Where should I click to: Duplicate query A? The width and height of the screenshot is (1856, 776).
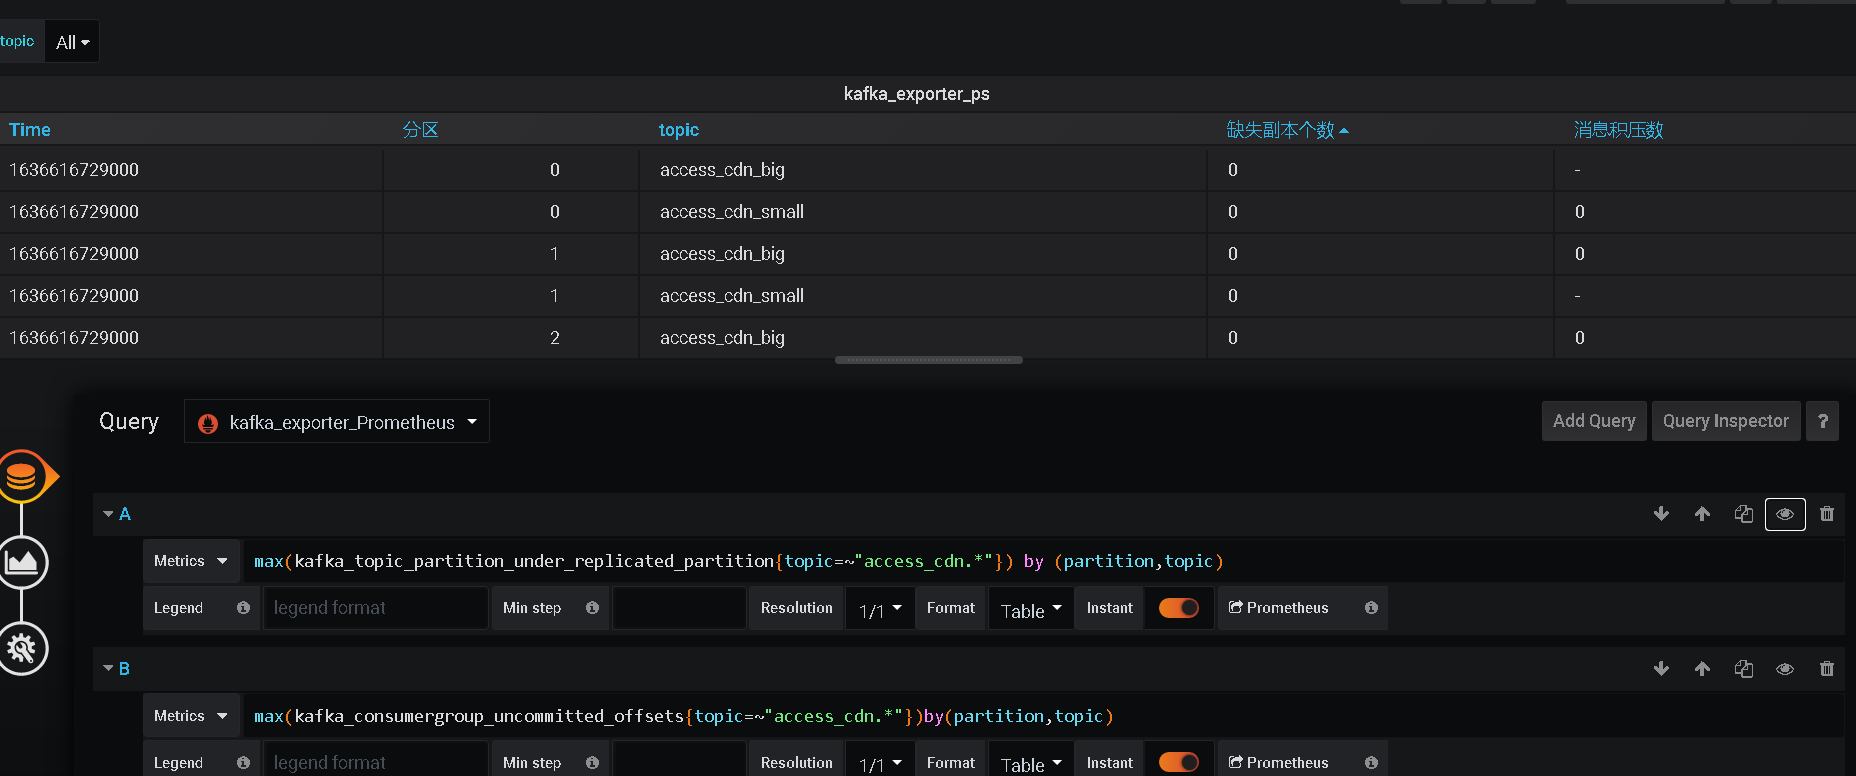click(1743, 514)
